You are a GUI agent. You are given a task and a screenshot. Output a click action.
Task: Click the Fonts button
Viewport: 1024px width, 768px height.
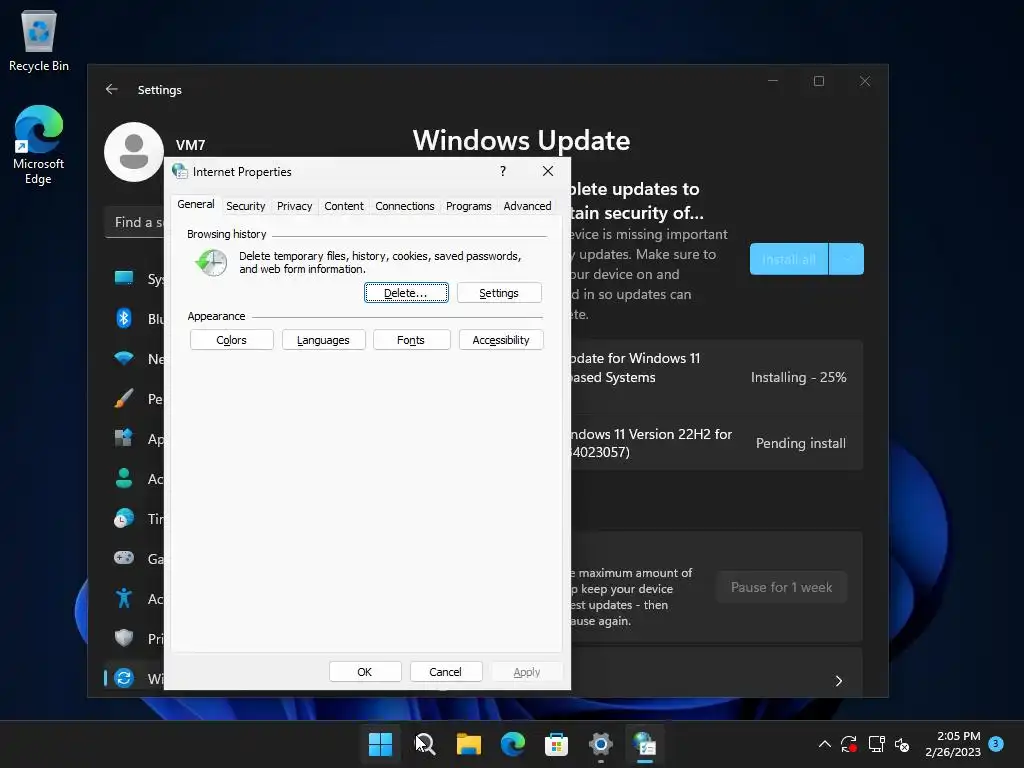pos(411,340)
